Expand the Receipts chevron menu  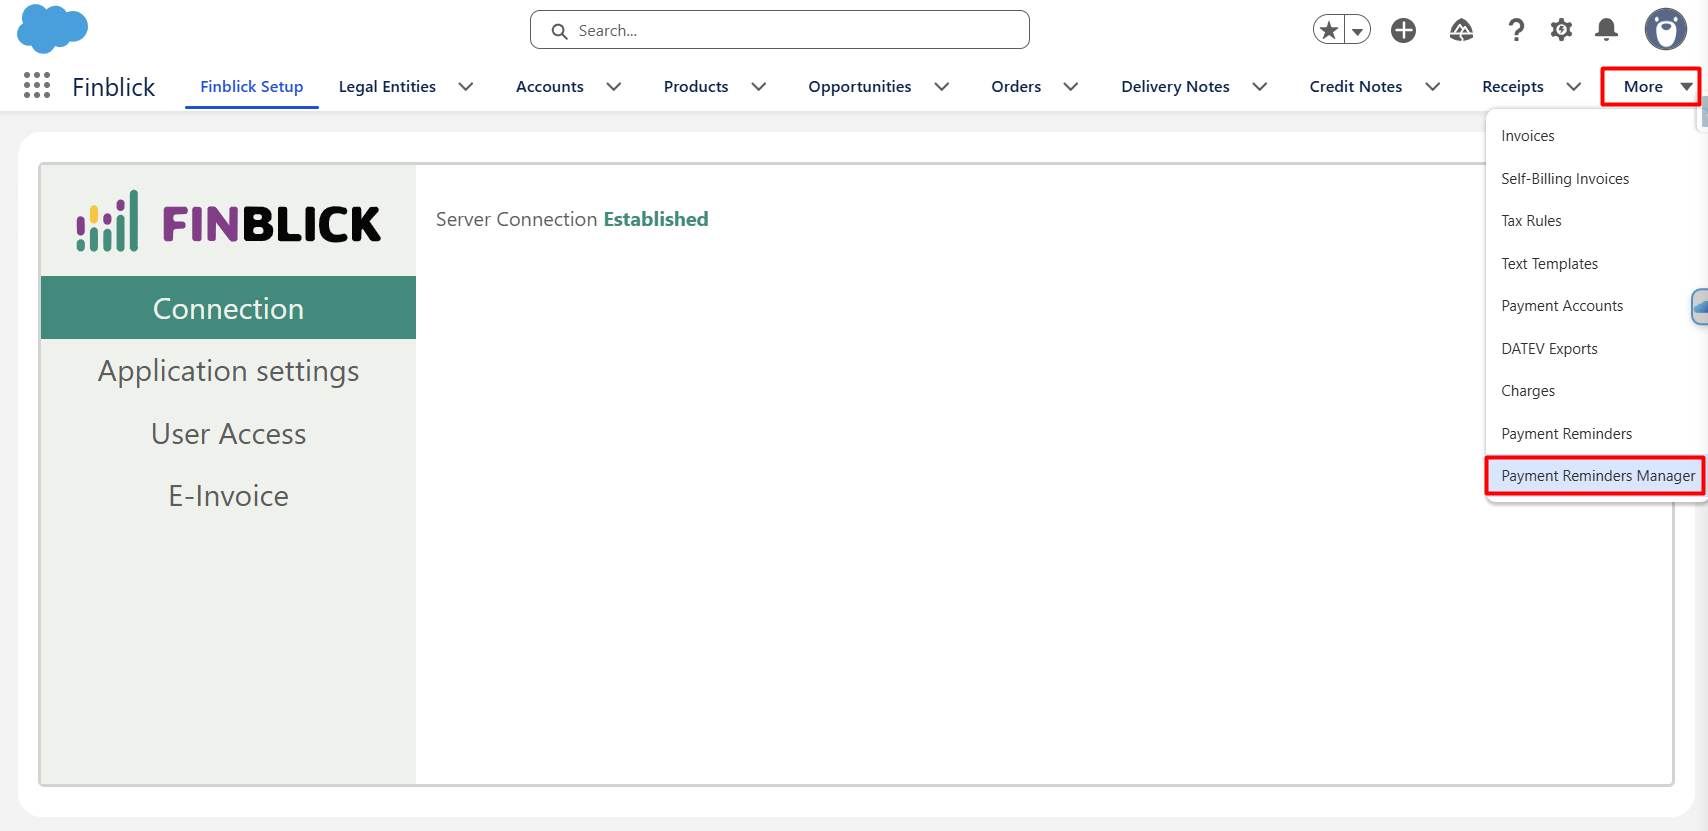tap(1574, 87)
